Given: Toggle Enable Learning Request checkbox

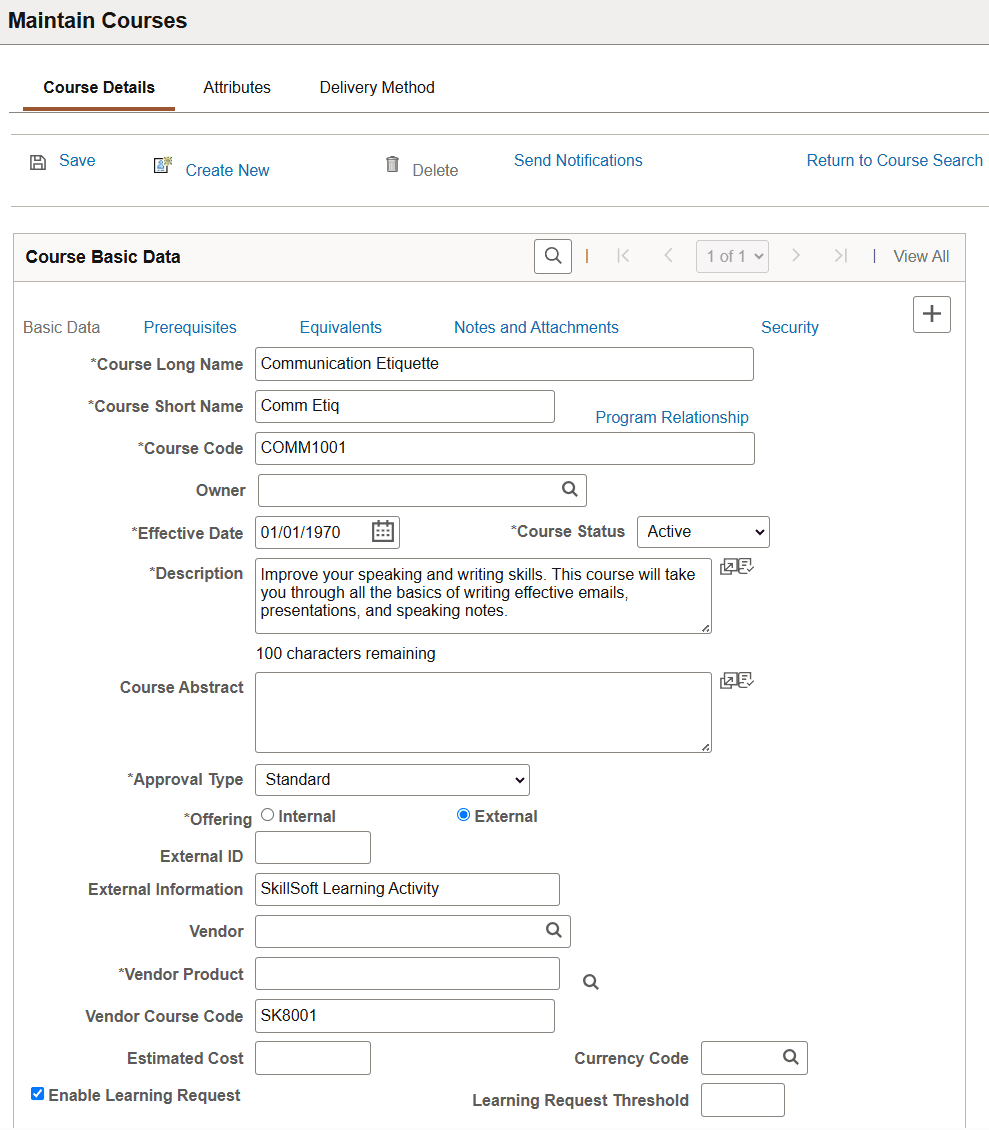Looking at the screenshot, I should 37,1094.
